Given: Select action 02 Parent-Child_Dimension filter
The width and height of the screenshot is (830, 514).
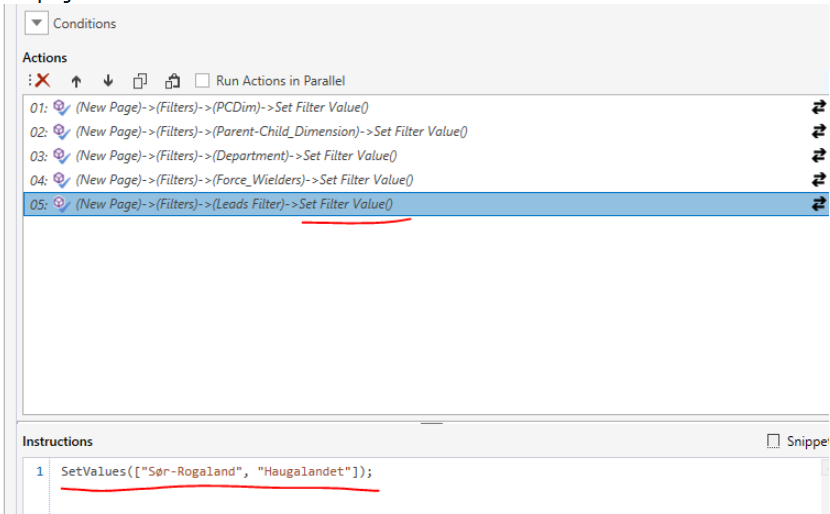Looking at the screenshot, I should click(272, 131).
